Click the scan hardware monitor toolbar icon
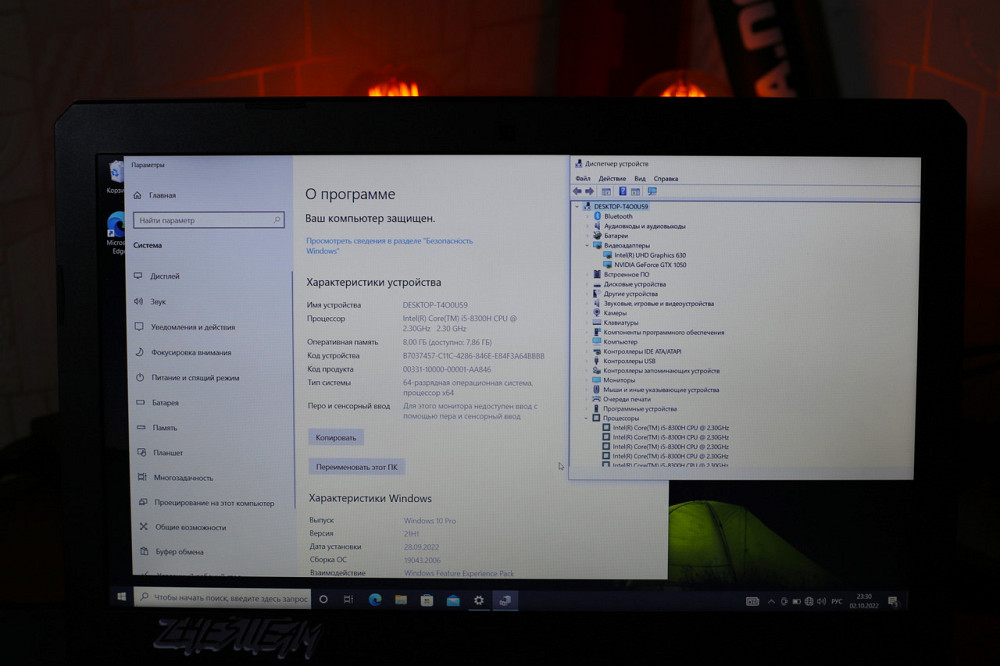Image resolution: width=1000 pixels, height=666 pixels. (652, 191)
